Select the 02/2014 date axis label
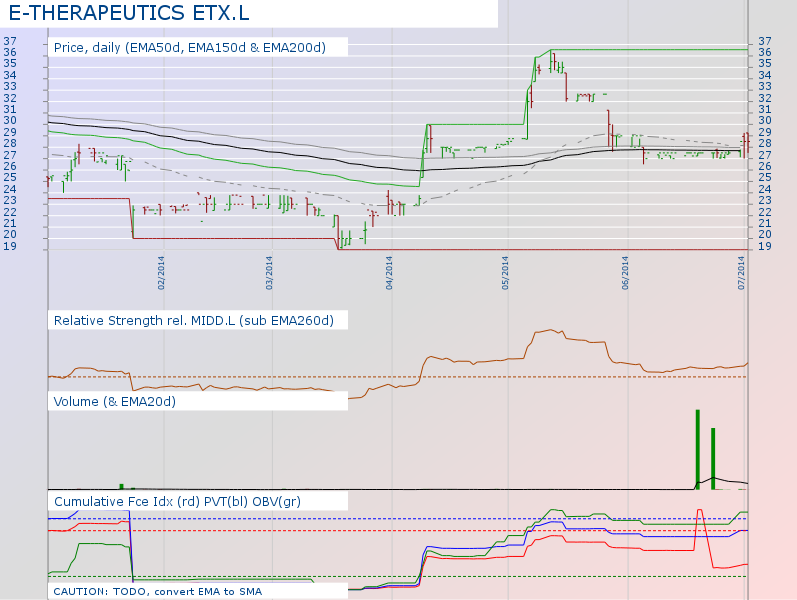This screenshot has height=600, width=797. [x=161, y=273]
